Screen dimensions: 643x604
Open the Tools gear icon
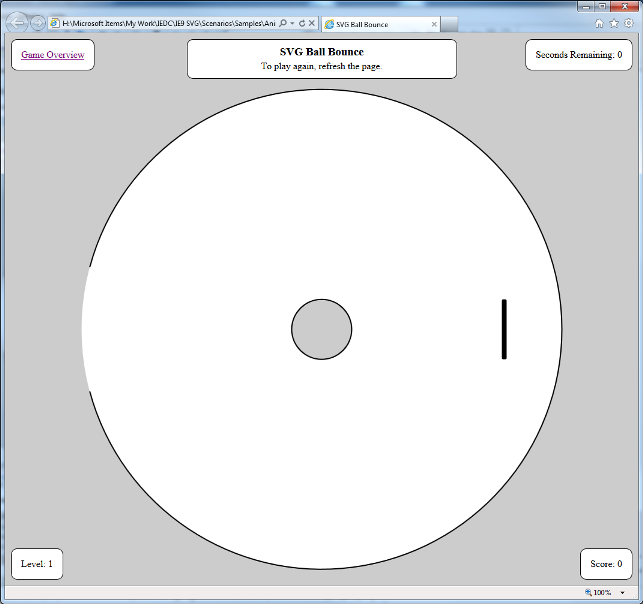pos(629,23)
